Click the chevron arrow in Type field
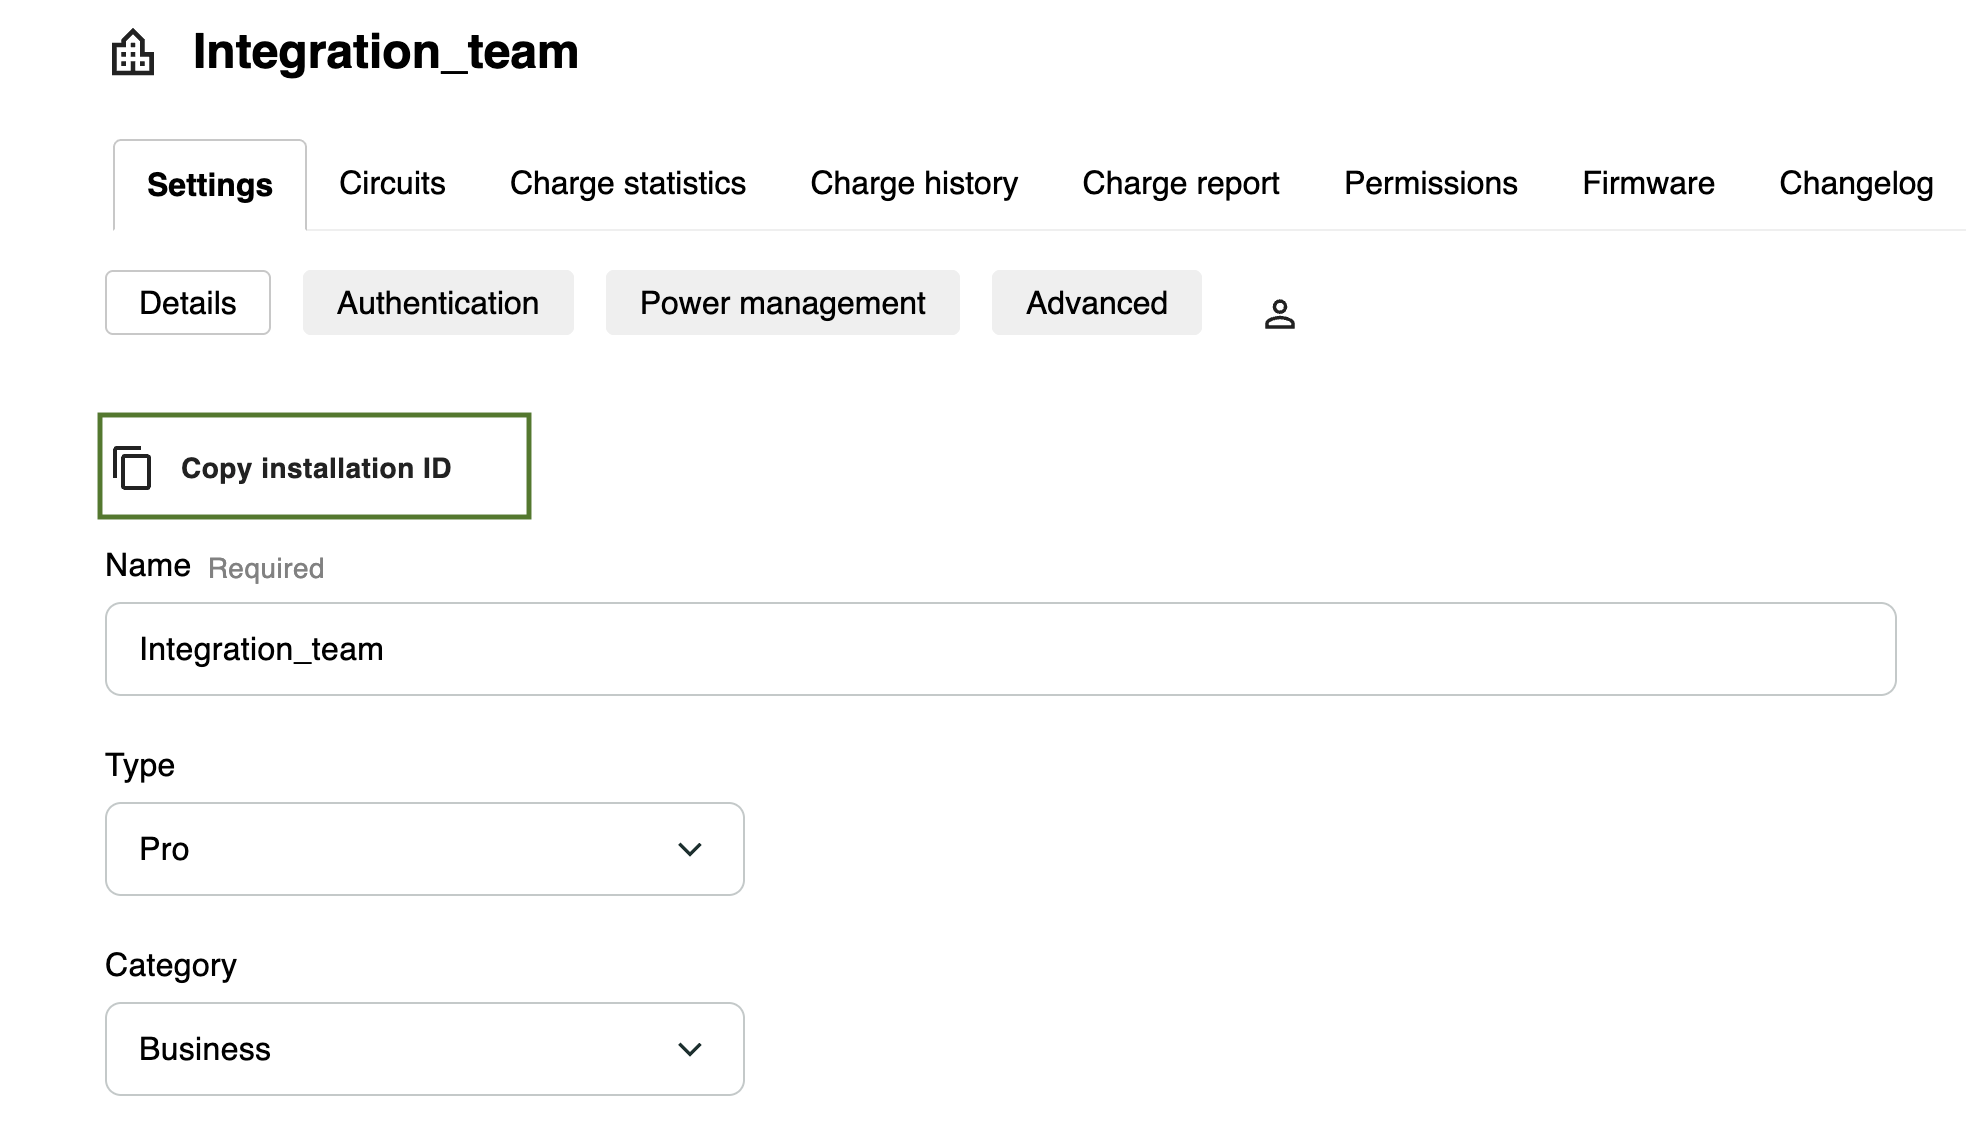The image size is (1966, 1140). [x=690, y=849]
